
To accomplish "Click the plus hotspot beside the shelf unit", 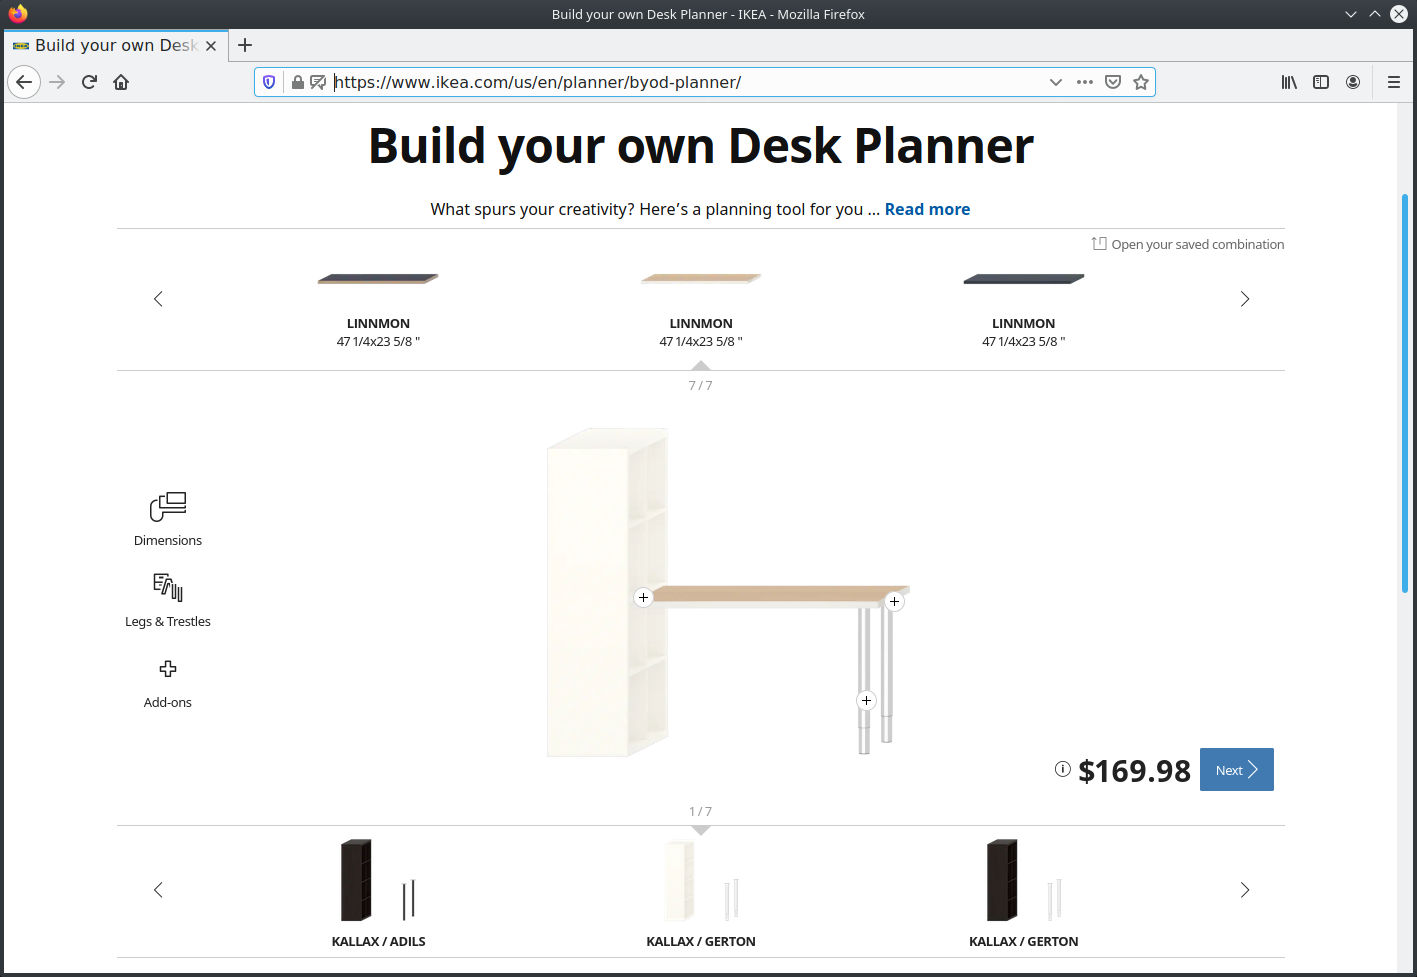I will click(x=643, y=597).
